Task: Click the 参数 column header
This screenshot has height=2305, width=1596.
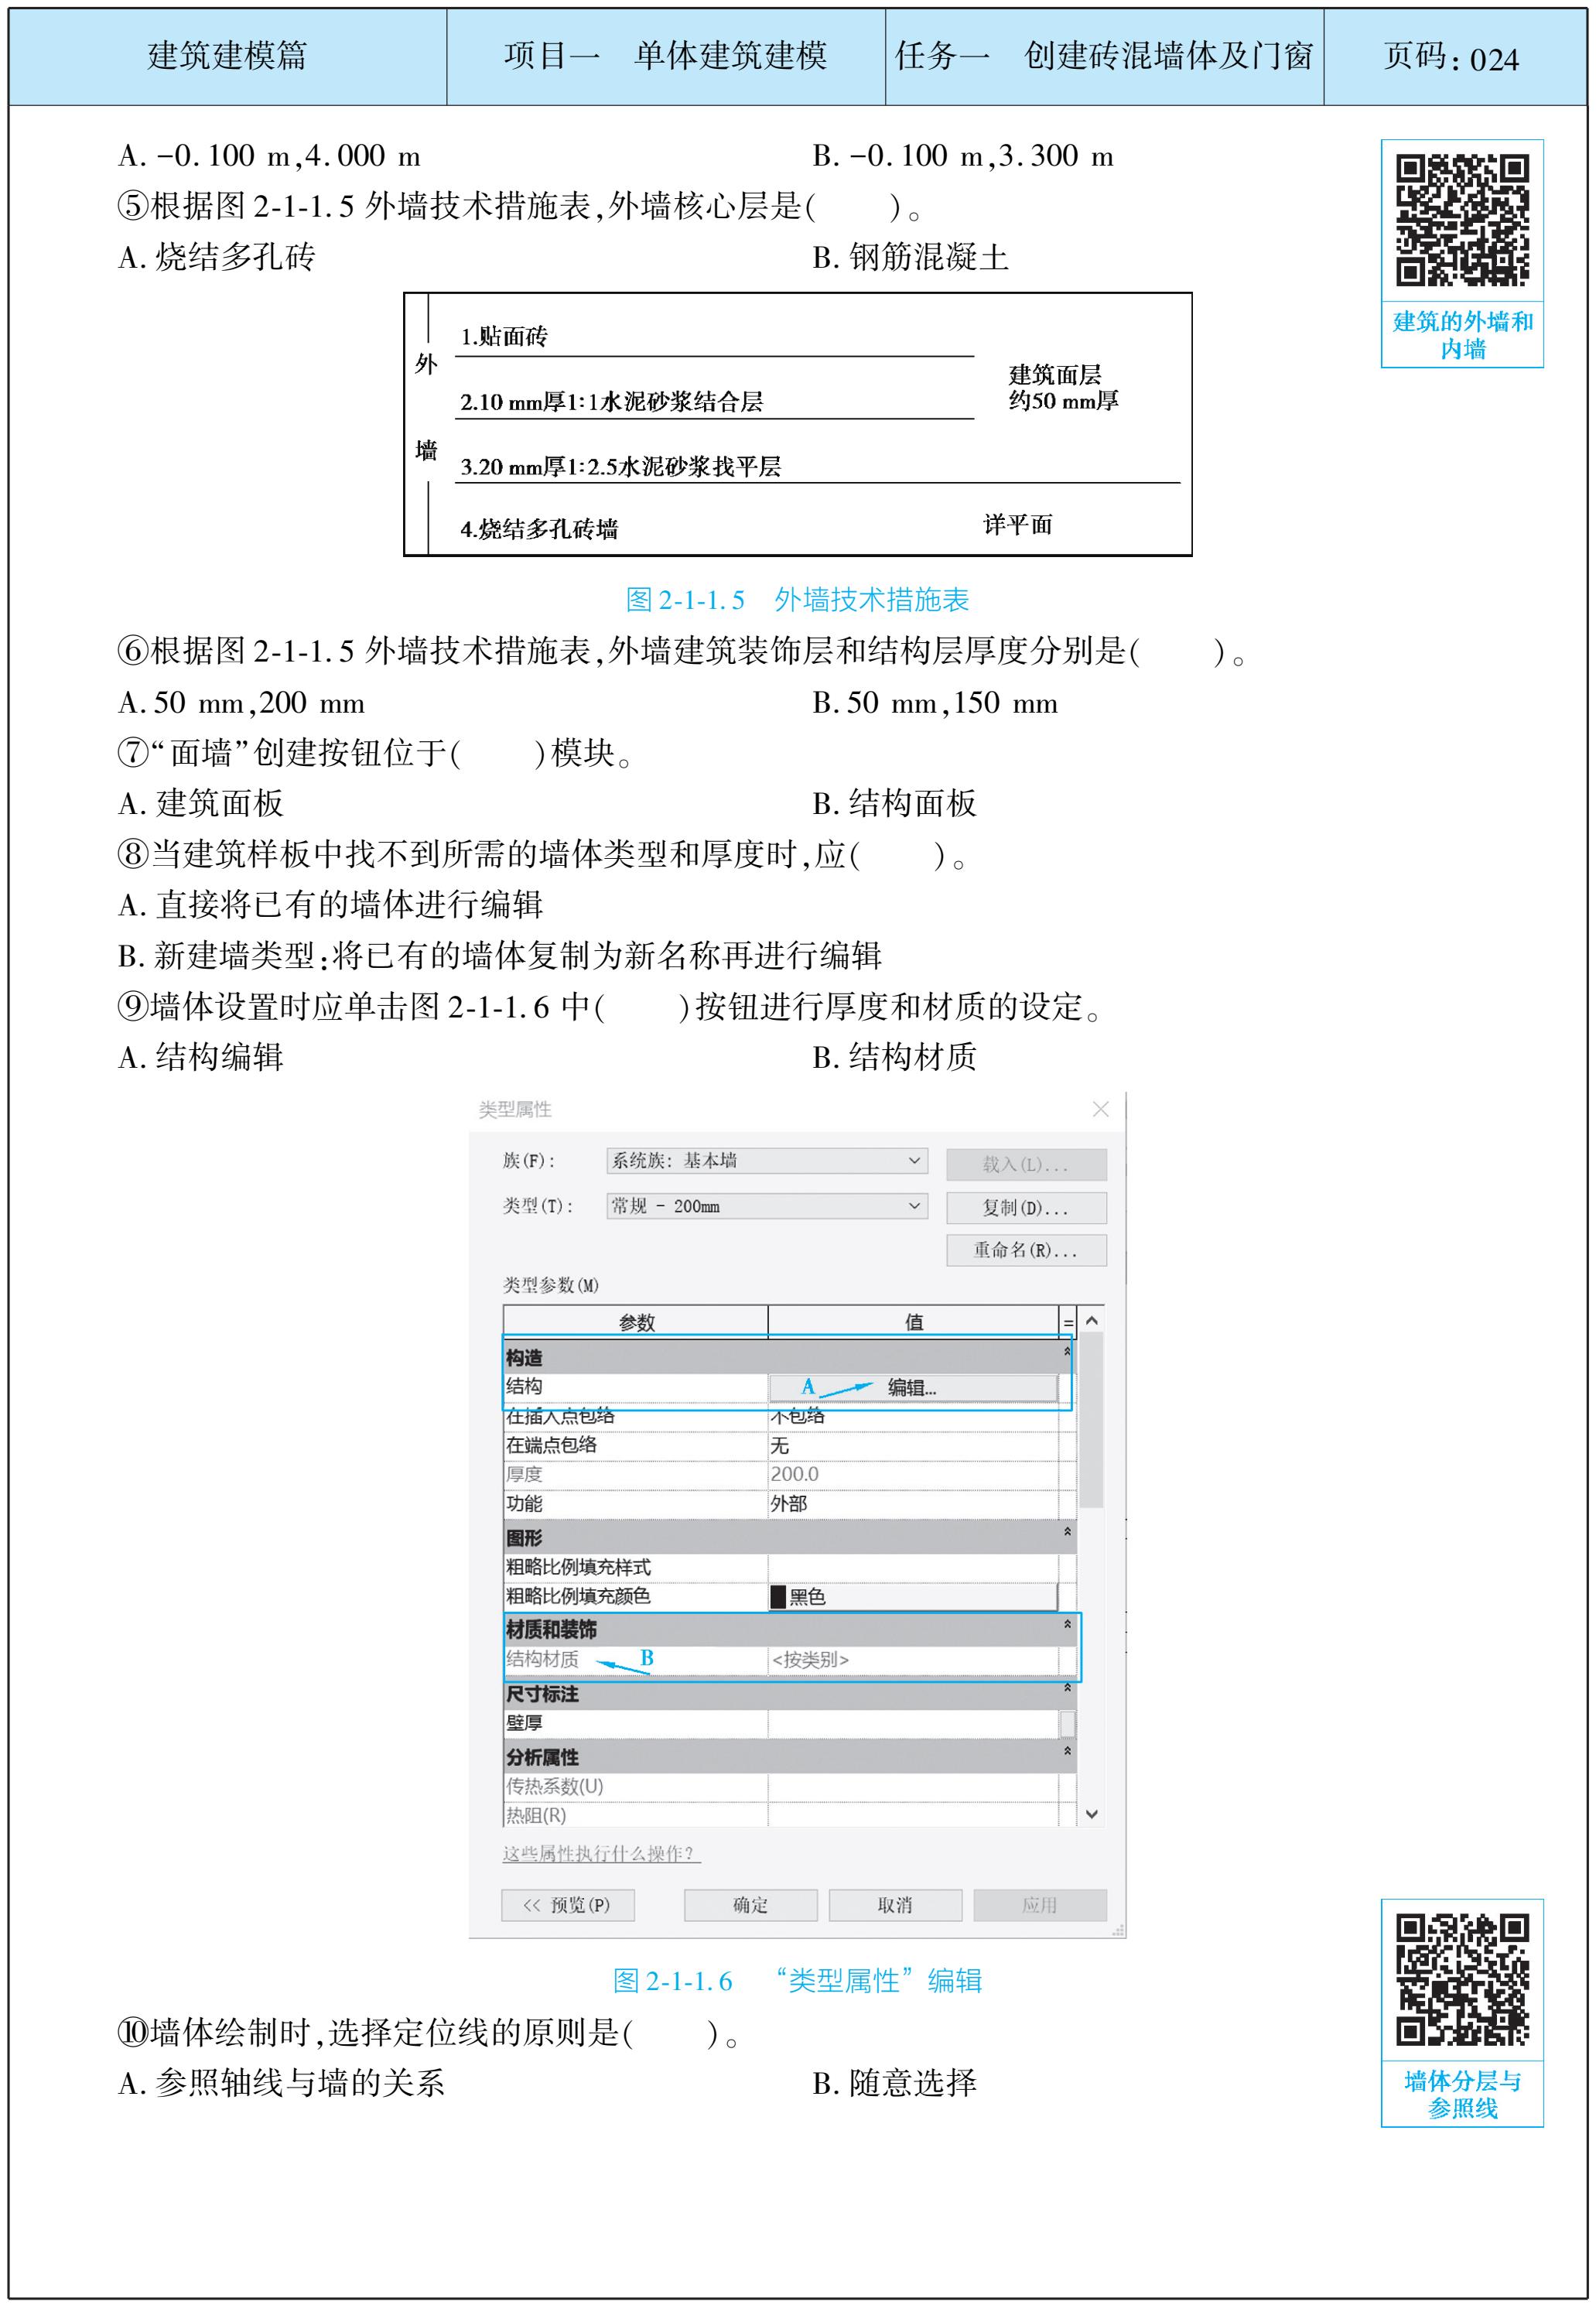Action: [x=636, y=1322]
